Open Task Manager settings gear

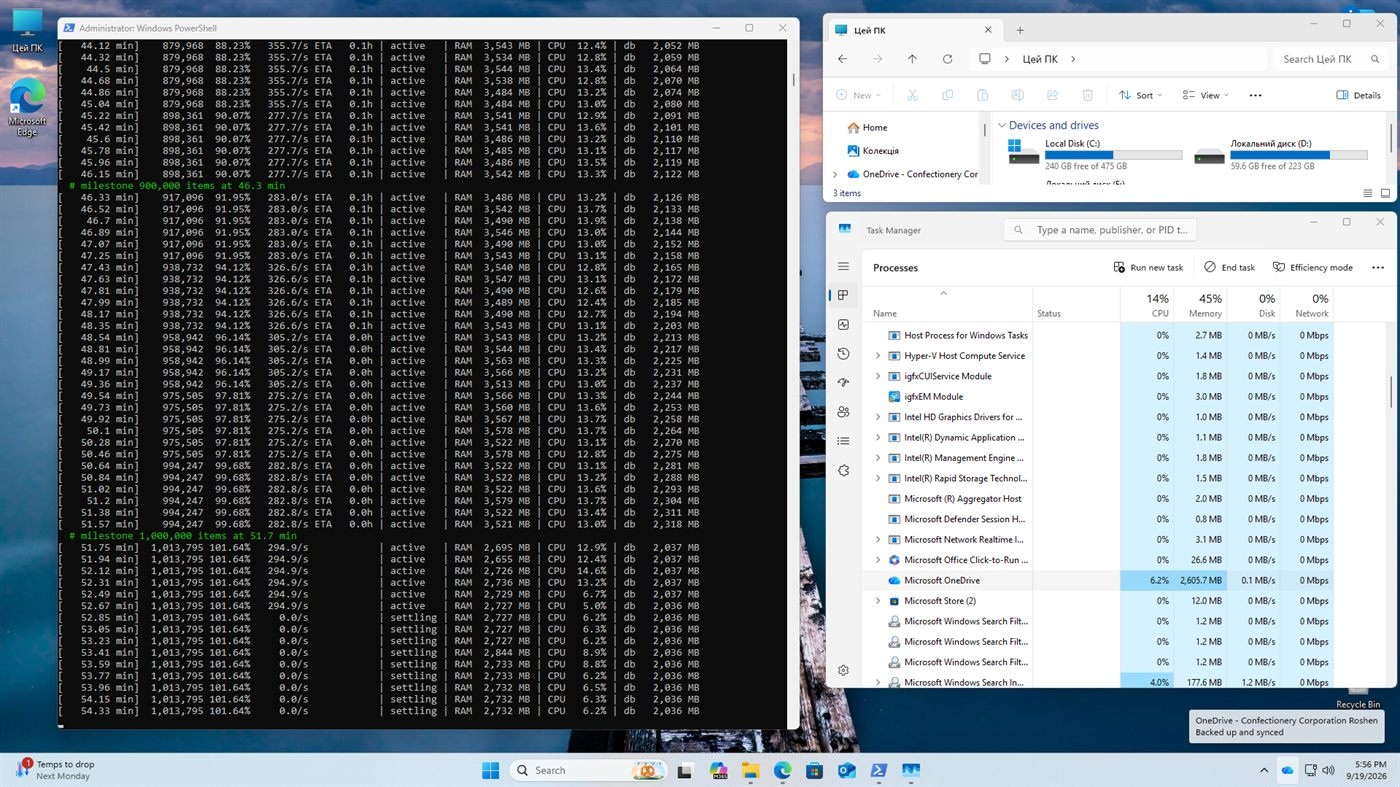[843, 670]
